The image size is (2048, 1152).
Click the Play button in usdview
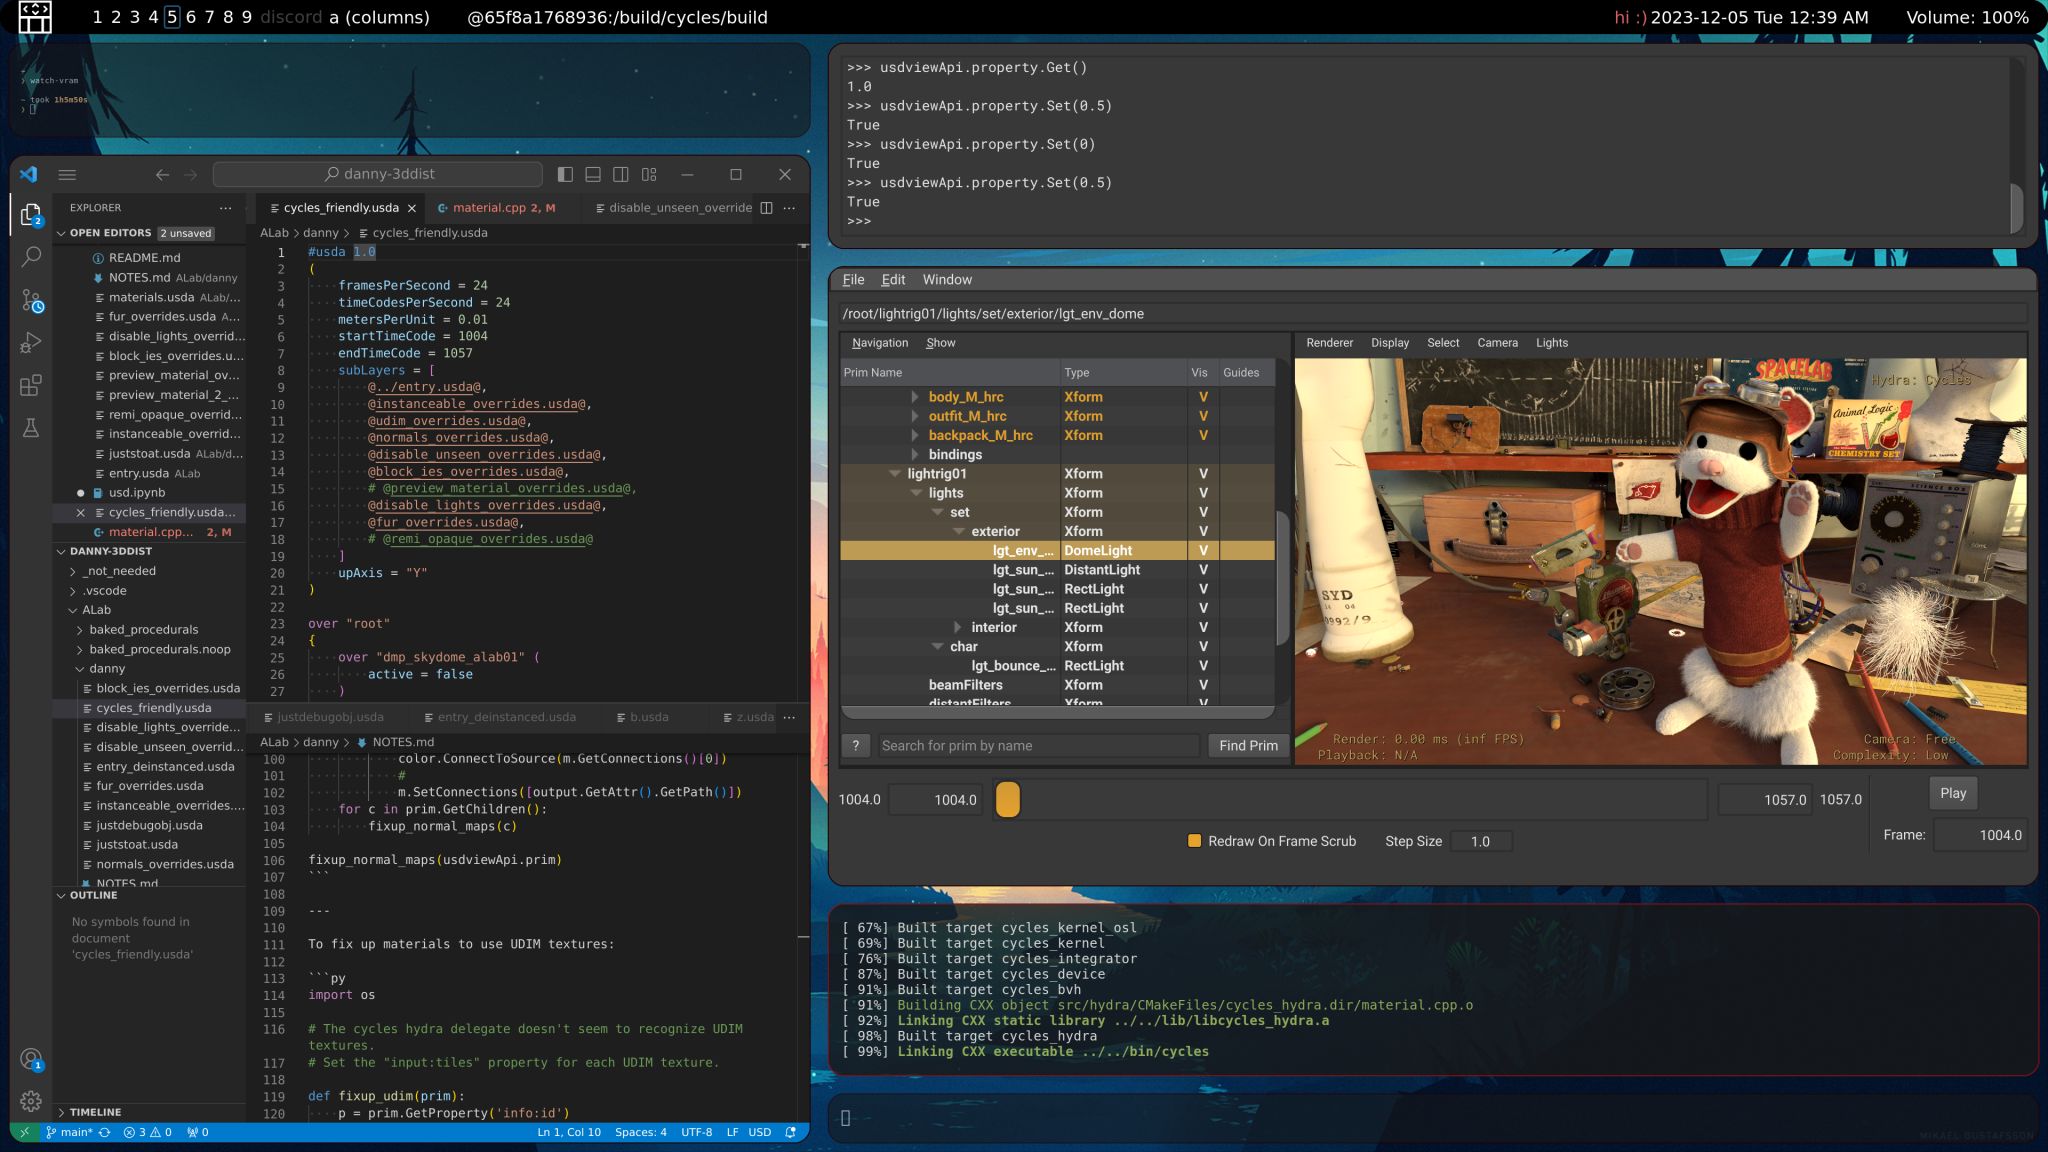tap(1953, 793)
